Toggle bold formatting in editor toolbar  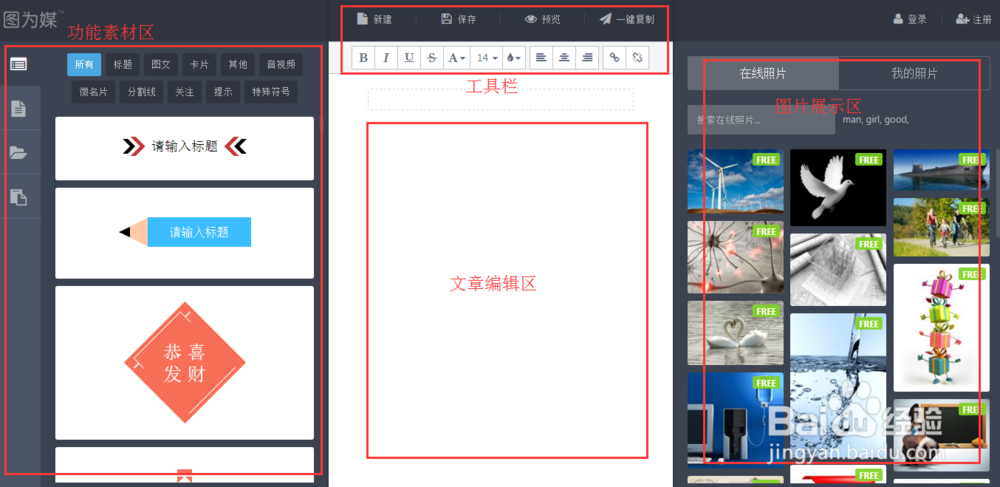tap(364, 57)
